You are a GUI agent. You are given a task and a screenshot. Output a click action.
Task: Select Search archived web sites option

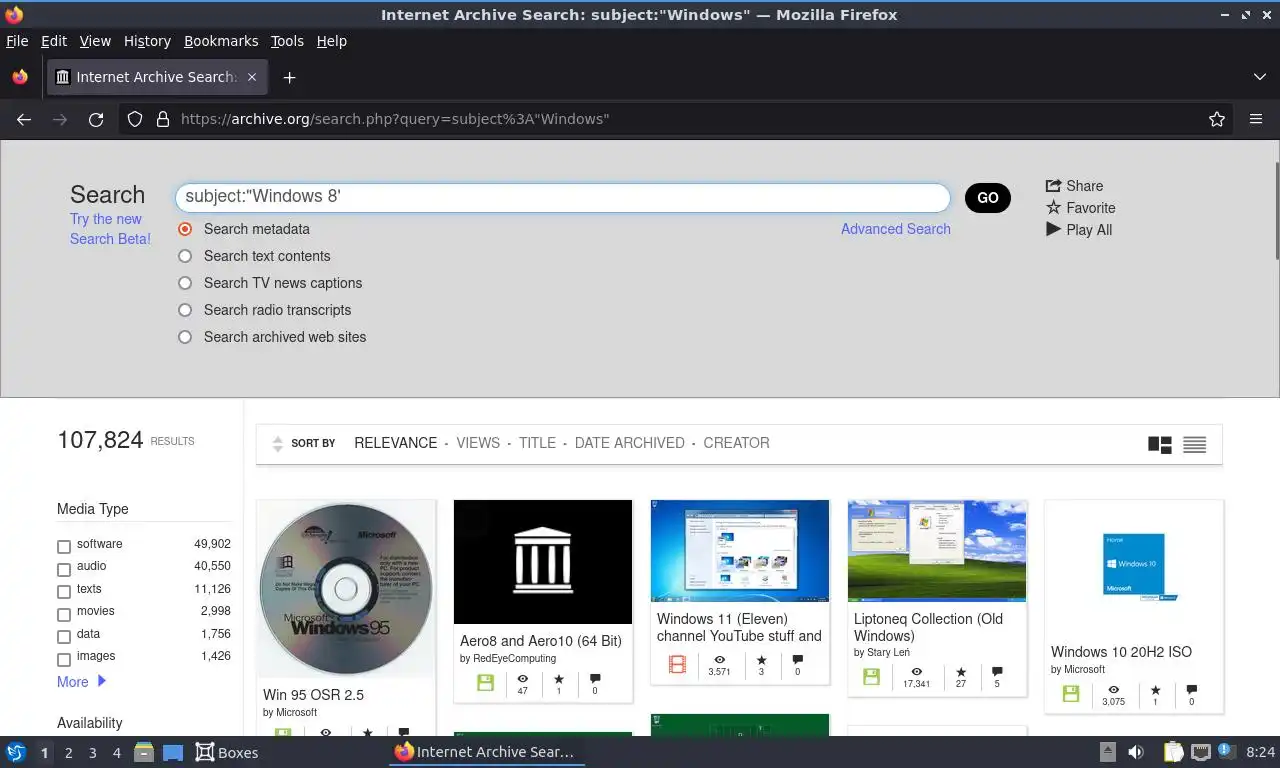[x=185, y=337]
